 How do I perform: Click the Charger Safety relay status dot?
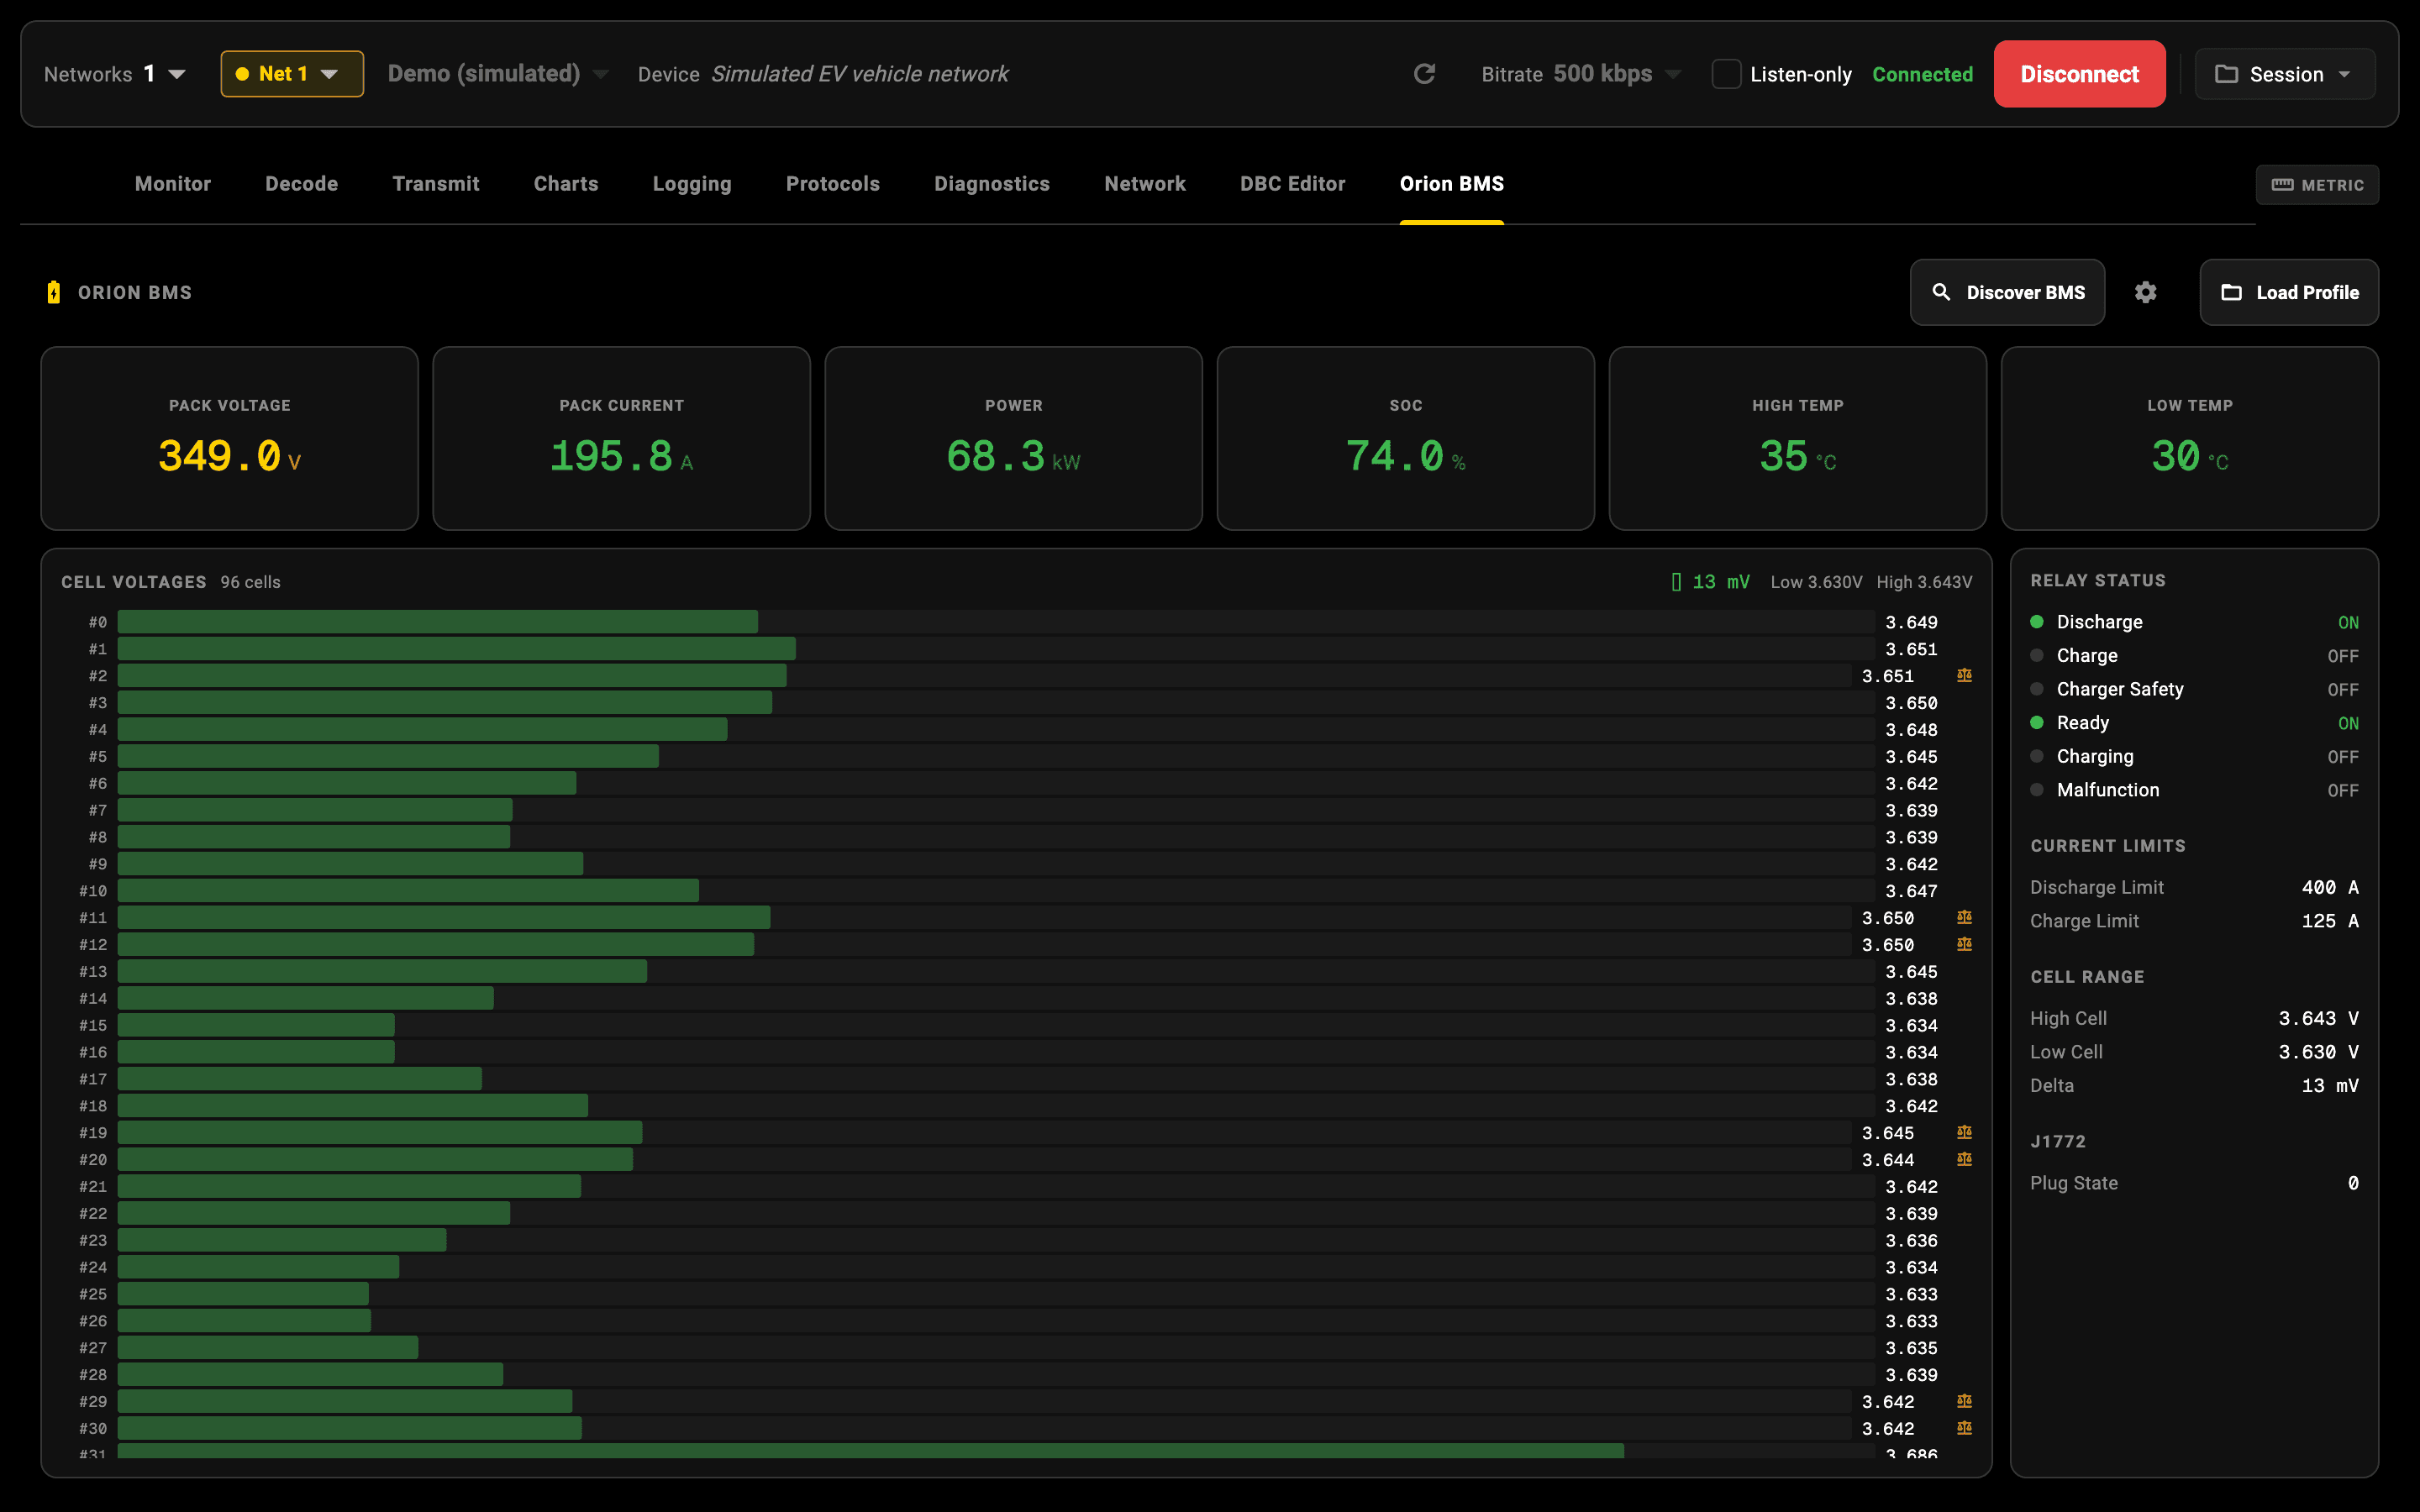[x=2037, y=689]
